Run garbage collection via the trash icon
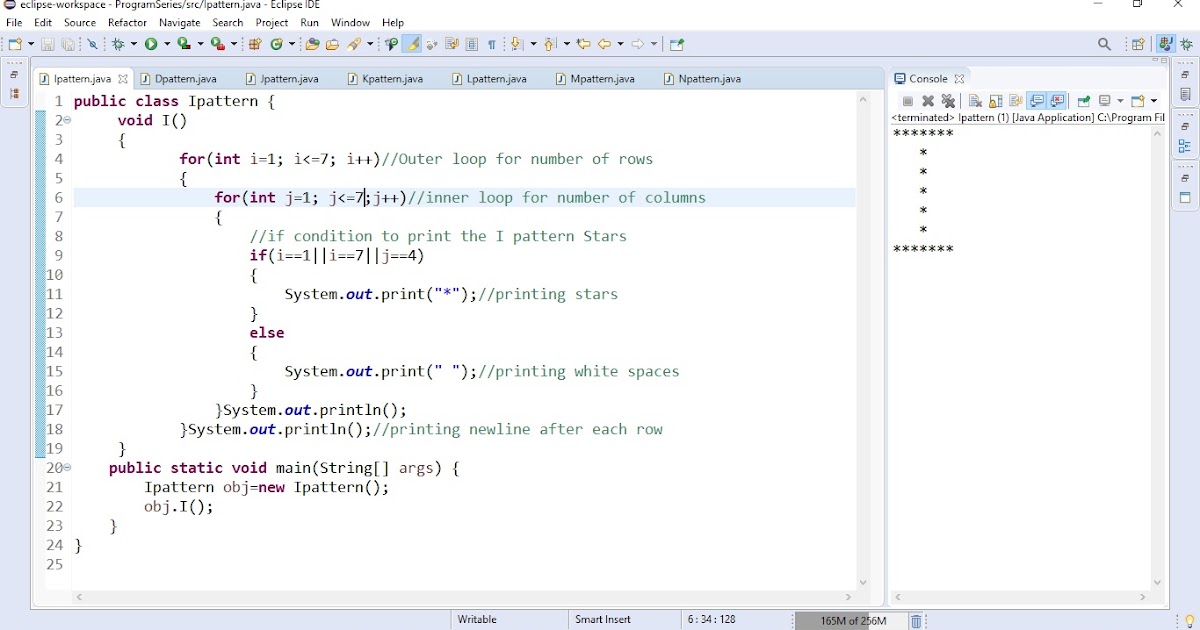This screenshot has width=1200, height=630. point(917,620)
